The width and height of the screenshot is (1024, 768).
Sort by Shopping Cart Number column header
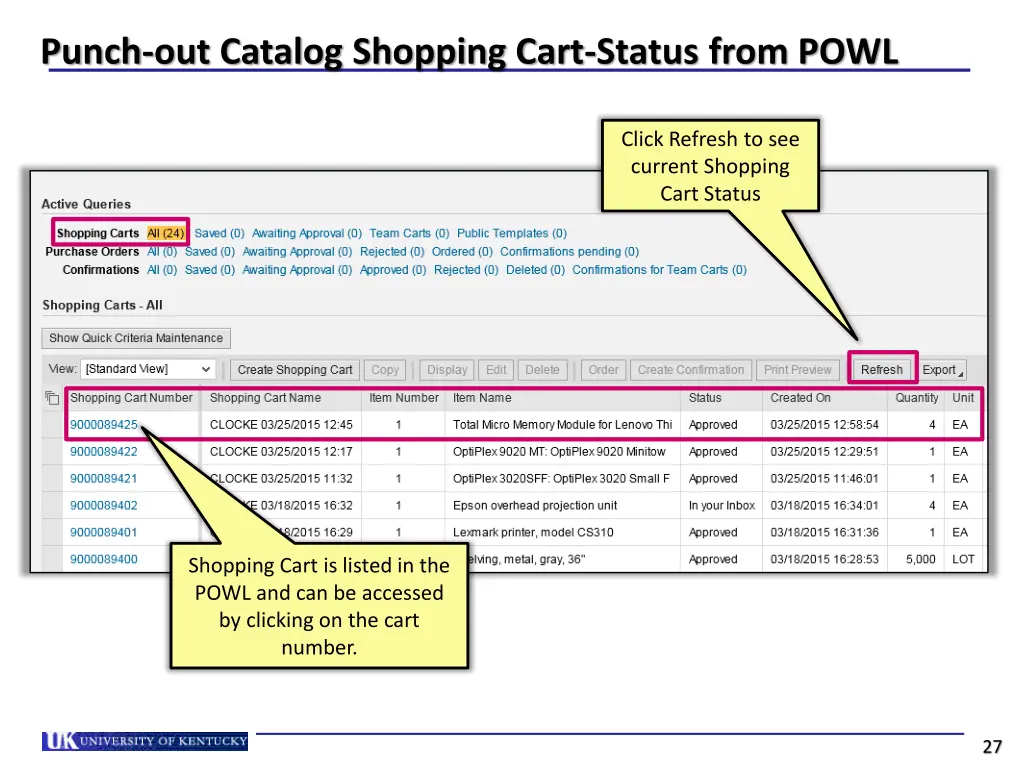click(x=131, y=398)
